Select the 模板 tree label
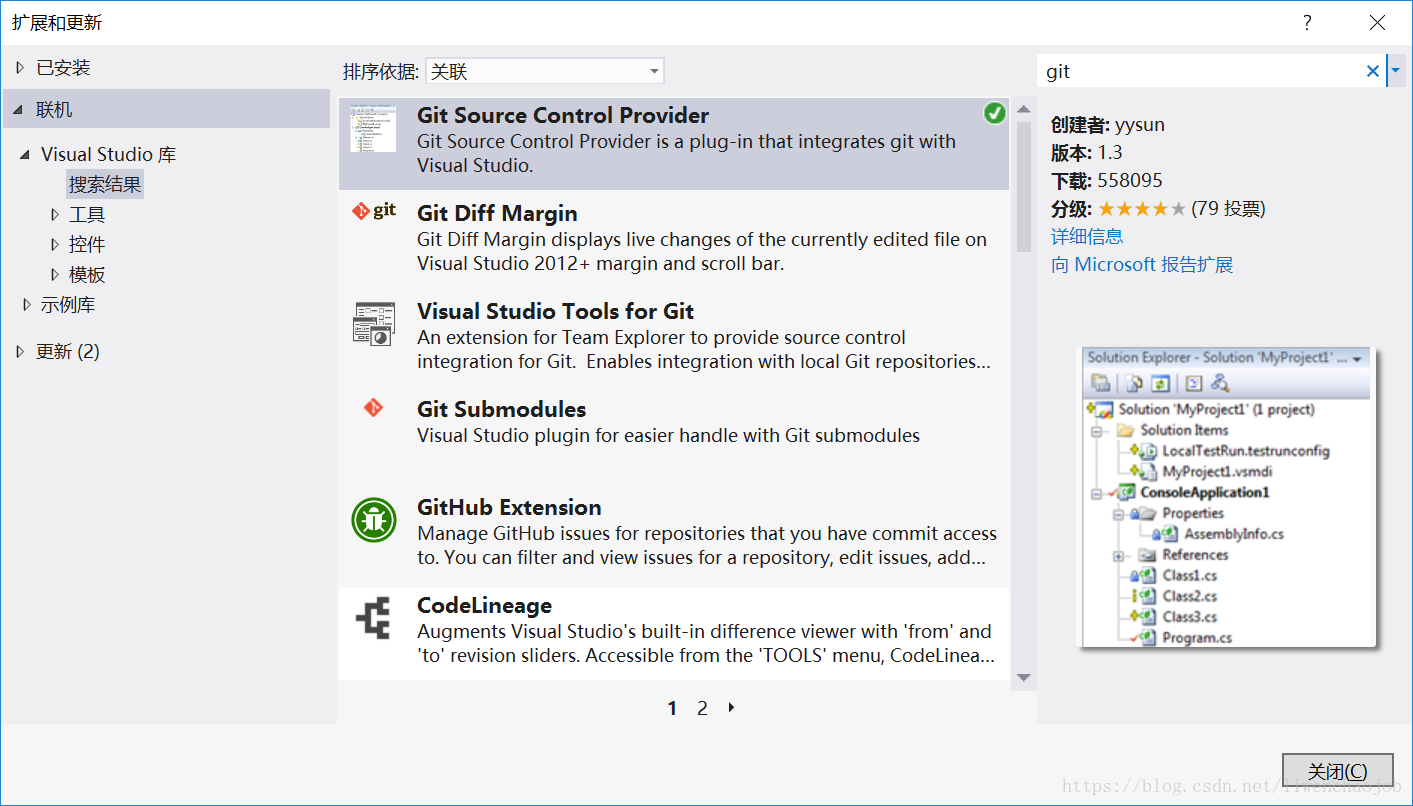 coord(87,274)
